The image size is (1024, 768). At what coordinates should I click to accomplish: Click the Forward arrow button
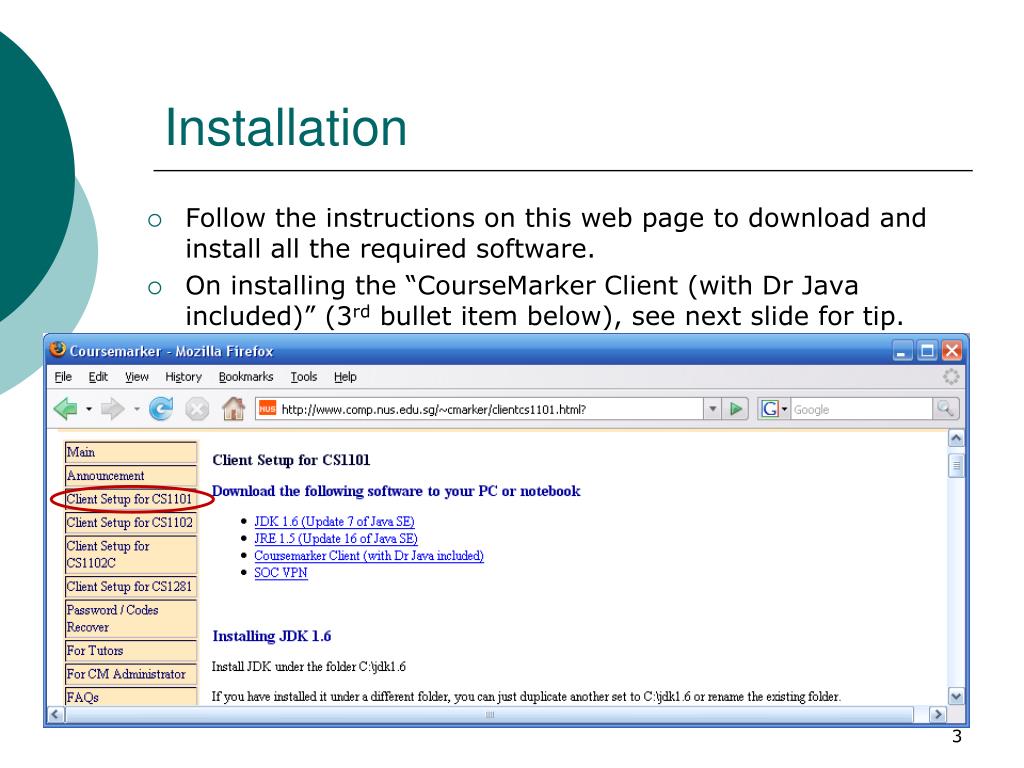pyautogui.click(x=112, y=409)
